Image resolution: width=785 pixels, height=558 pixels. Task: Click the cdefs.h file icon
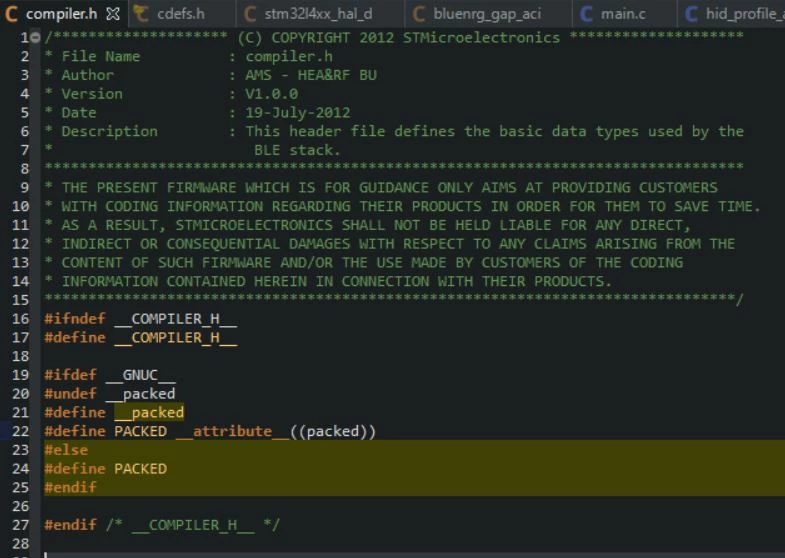142,14
